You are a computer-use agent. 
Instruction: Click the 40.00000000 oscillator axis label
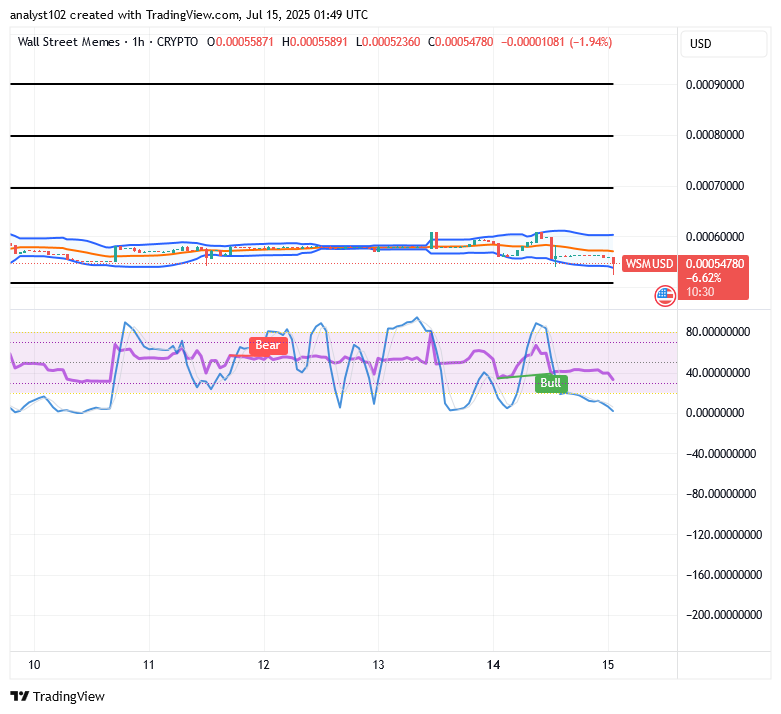(718, 373)
